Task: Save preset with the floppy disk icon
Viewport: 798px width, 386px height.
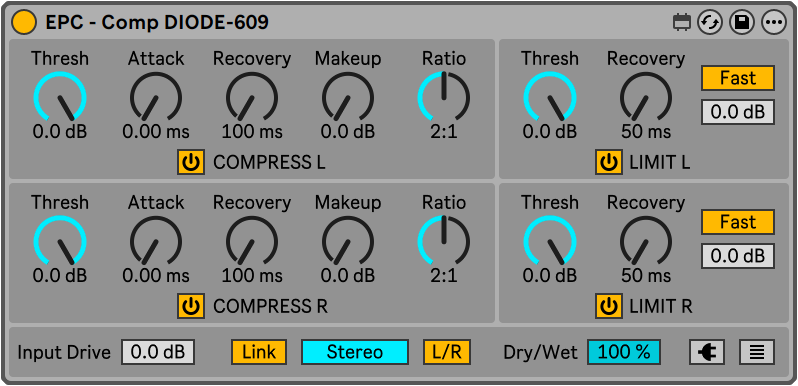Action: point(742,22)
